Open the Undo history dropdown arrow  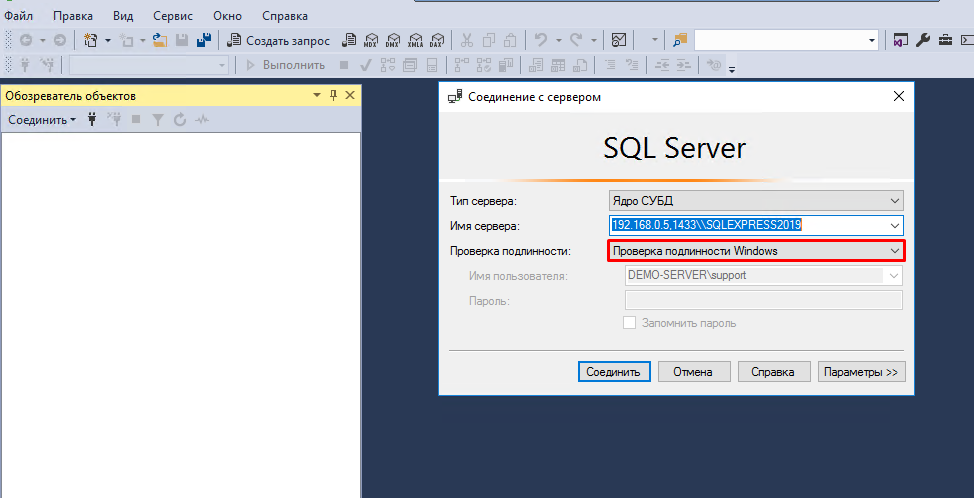pyautogui.click(x=558, y=40)
